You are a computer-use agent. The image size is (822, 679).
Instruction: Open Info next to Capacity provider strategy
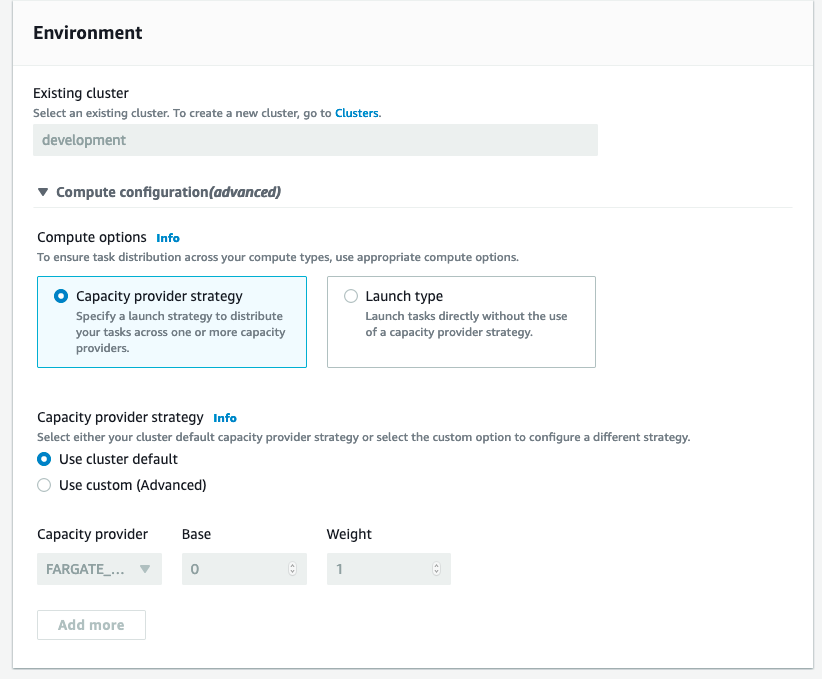pyautogui.click(x=225, y=418)
